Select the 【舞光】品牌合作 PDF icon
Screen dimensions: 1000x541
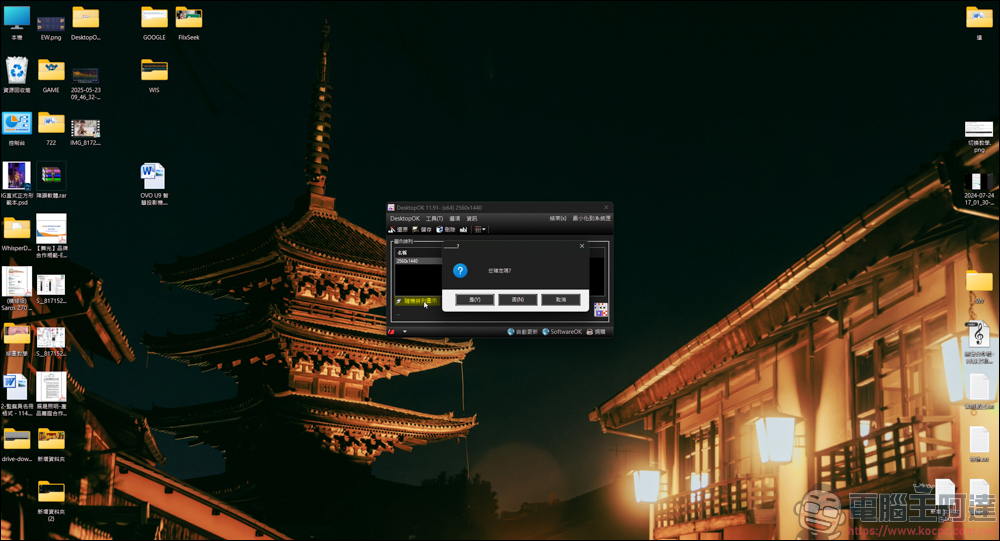point(51,235)
